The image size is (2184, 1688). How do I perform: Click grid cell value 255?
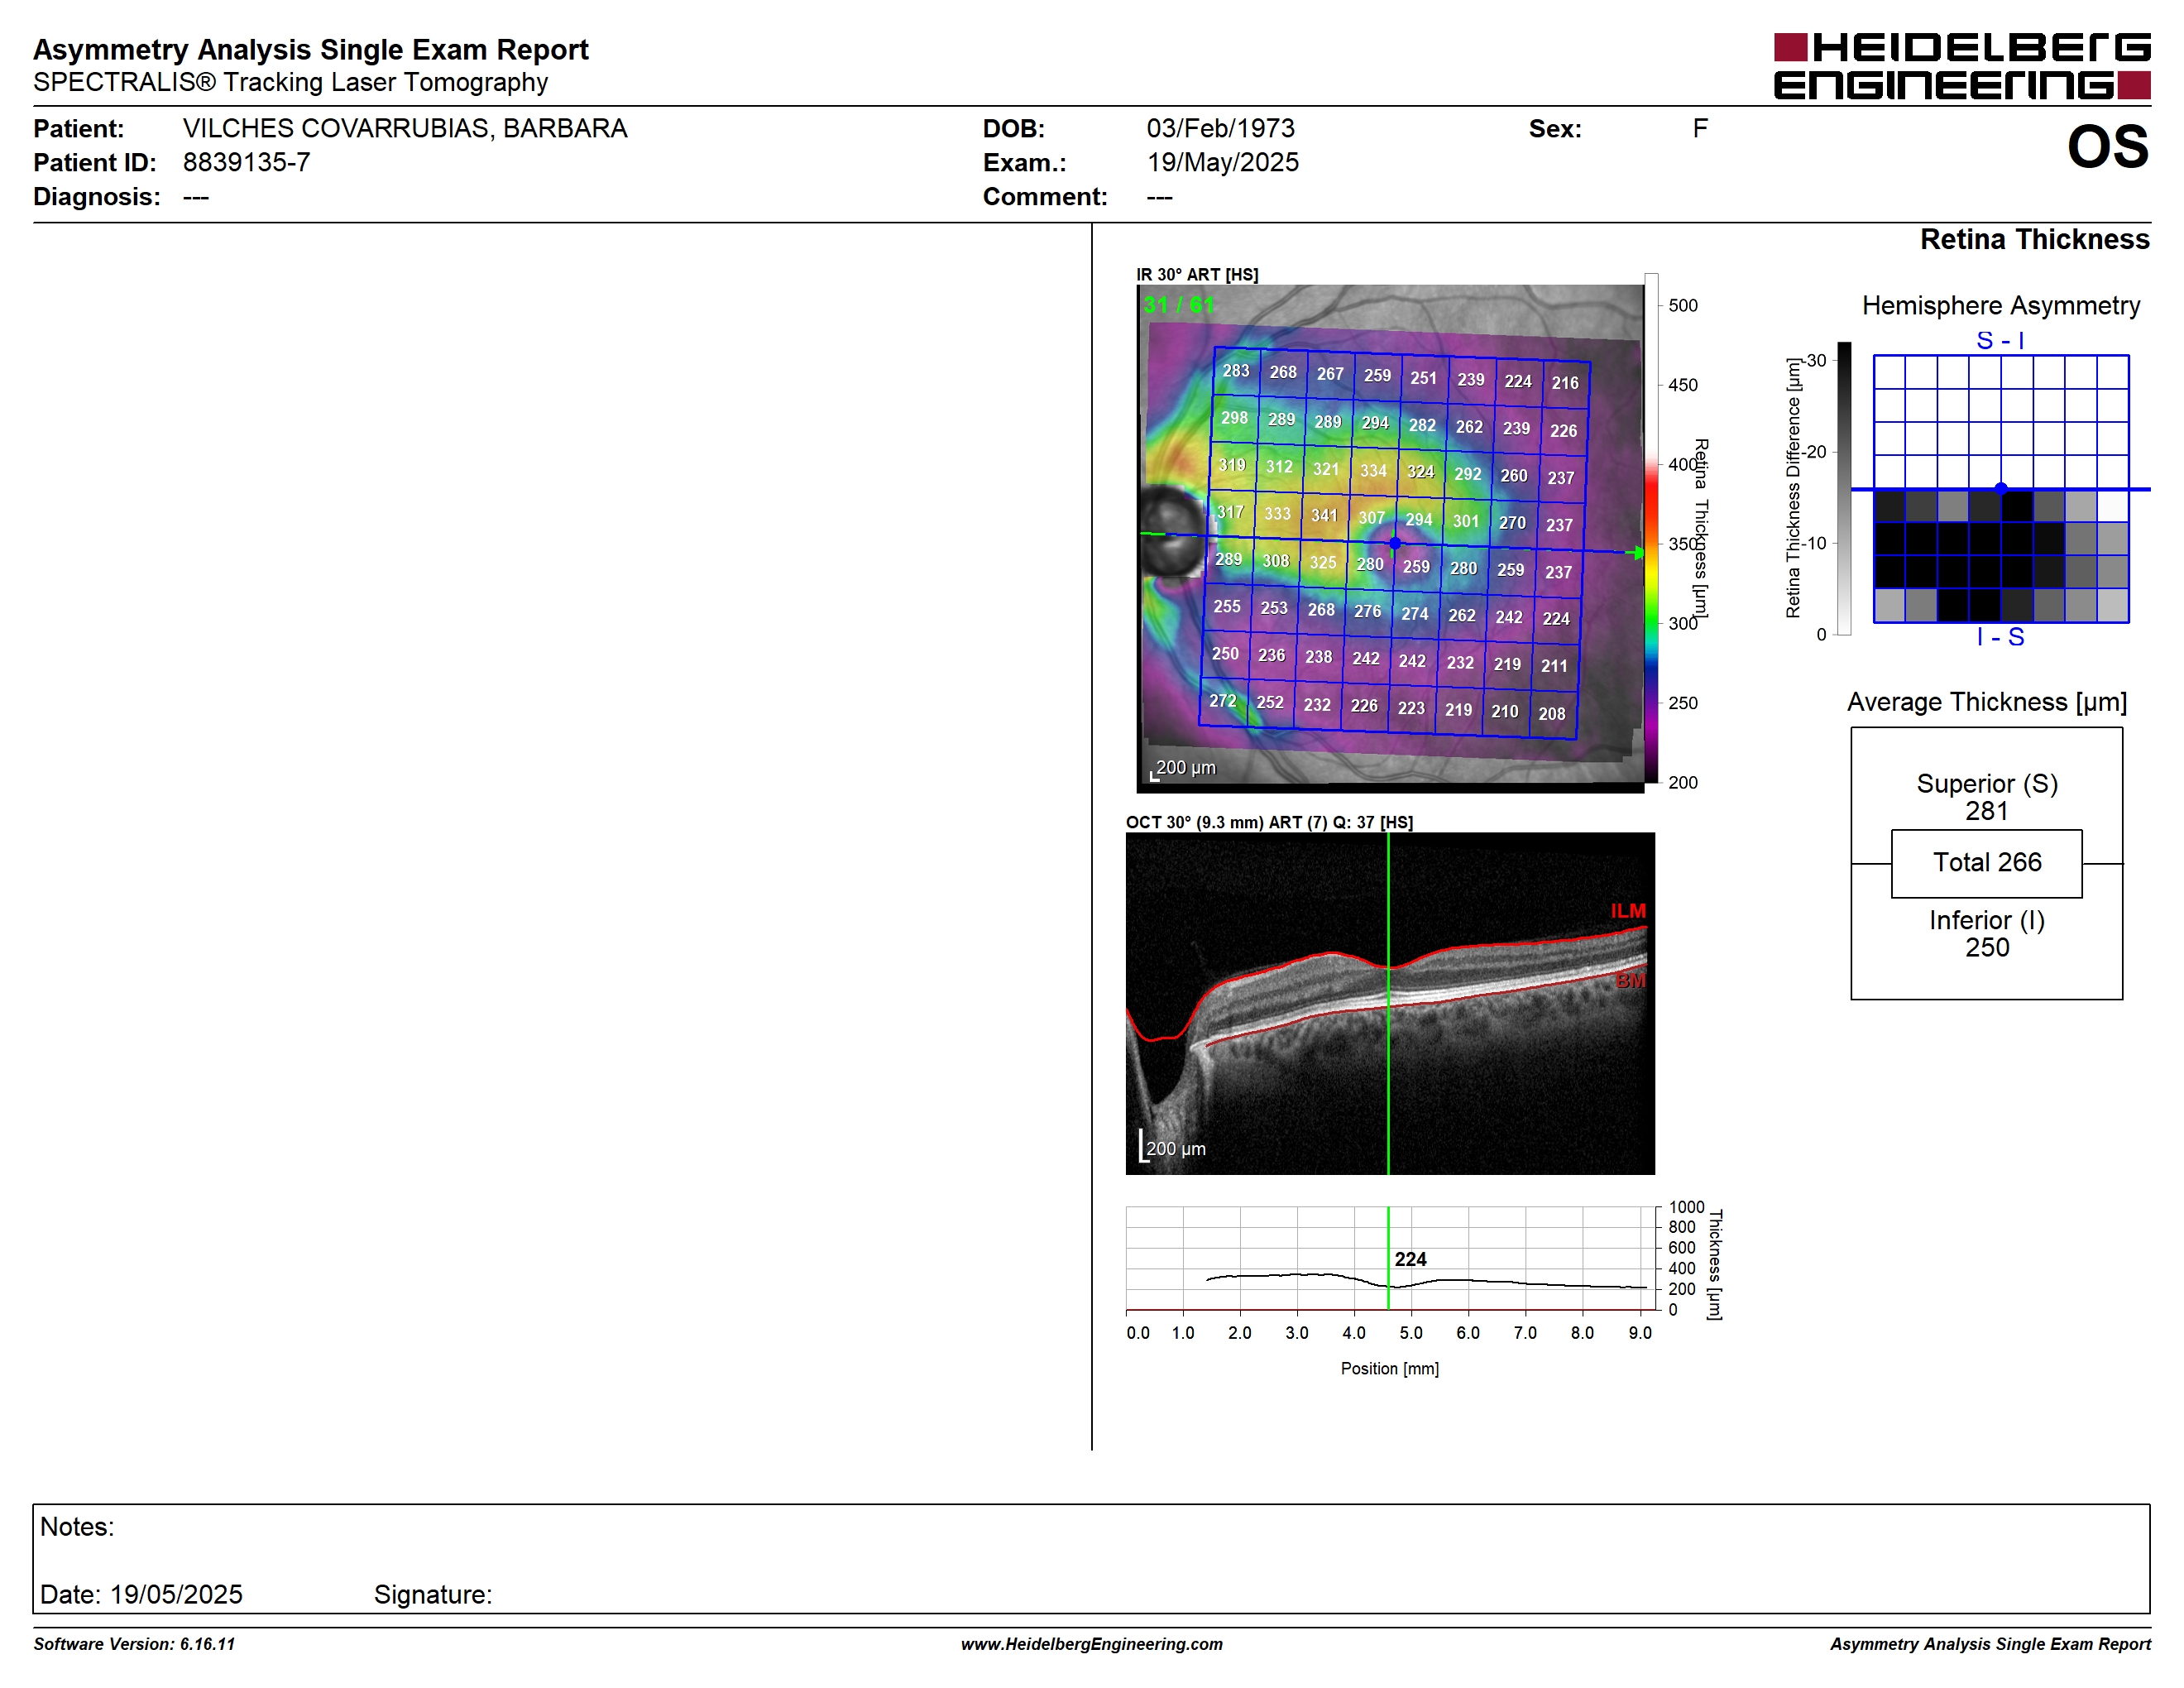1227,606
